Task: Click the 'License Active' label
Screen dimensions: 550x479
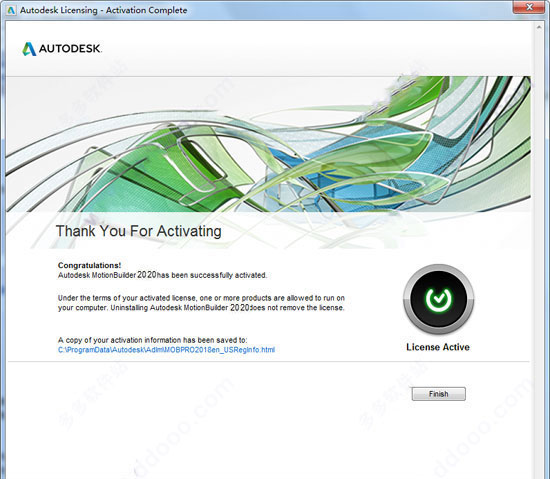Action: [x=438, y=347]
